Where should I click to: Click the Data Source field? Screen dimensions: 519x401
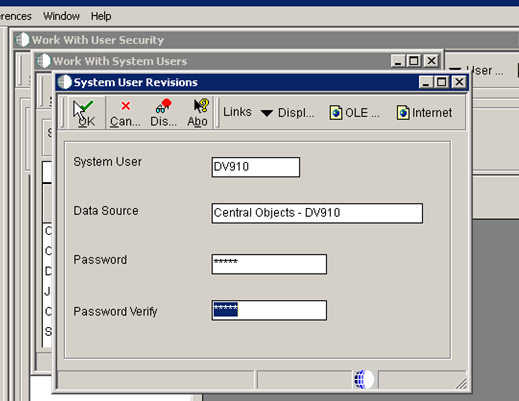317,213
